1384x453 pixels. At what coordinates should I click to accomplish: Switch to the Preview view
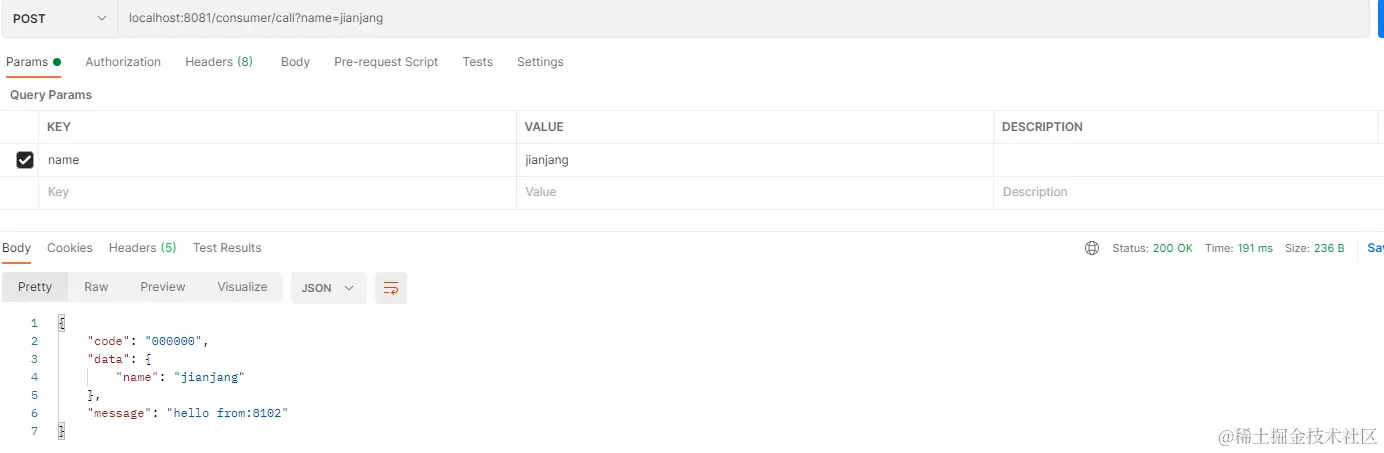pos(163,287)
